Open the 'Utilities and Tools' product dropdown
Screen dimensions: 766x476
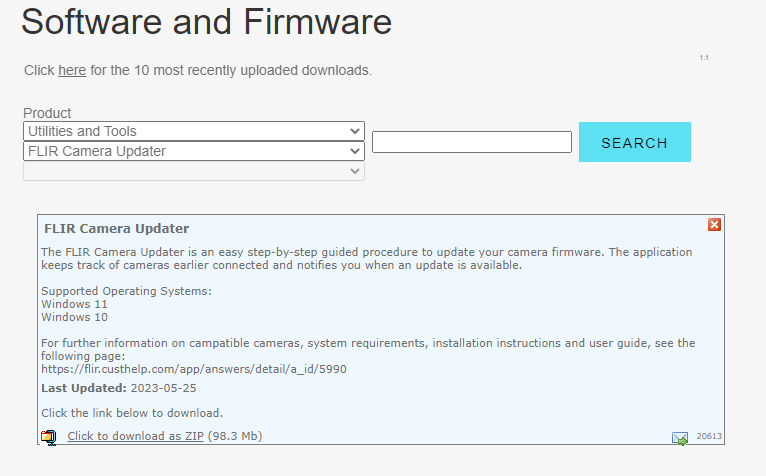click(194, 131)
